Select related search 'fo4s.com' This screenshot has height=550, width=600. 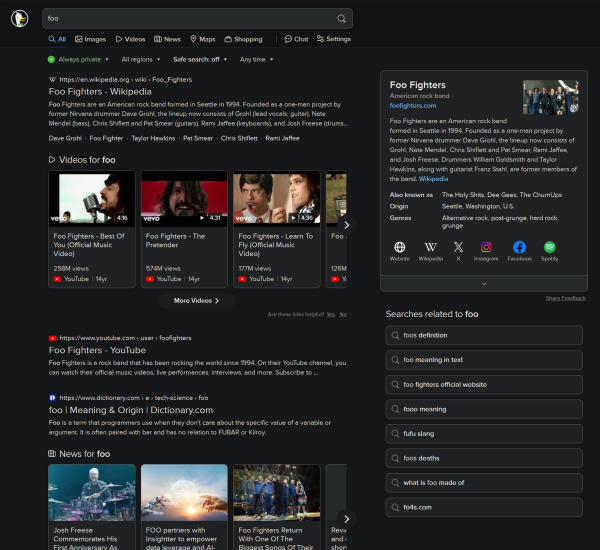484,507
